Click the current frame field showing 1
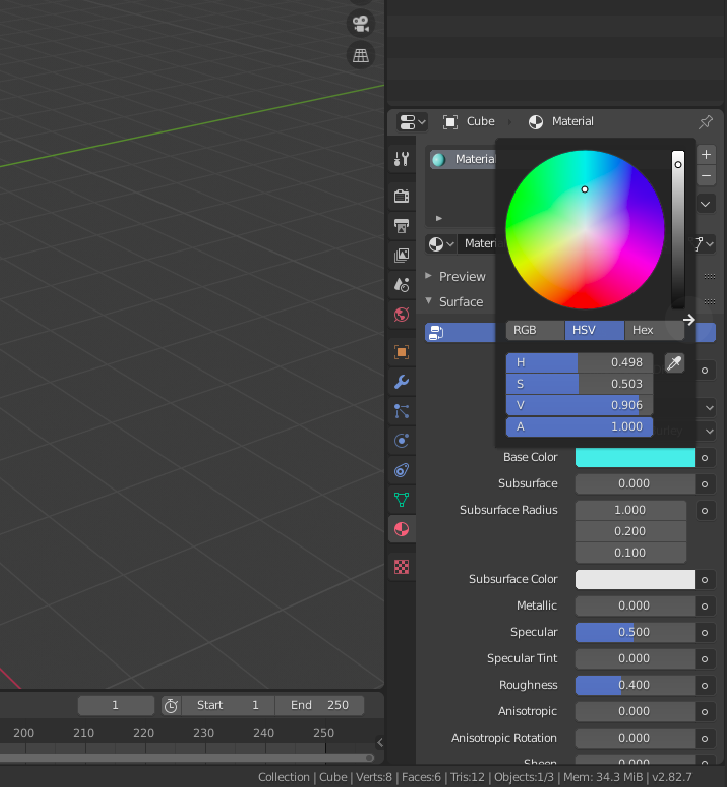Viewport: 727px width, 787px height. (116, 705)
